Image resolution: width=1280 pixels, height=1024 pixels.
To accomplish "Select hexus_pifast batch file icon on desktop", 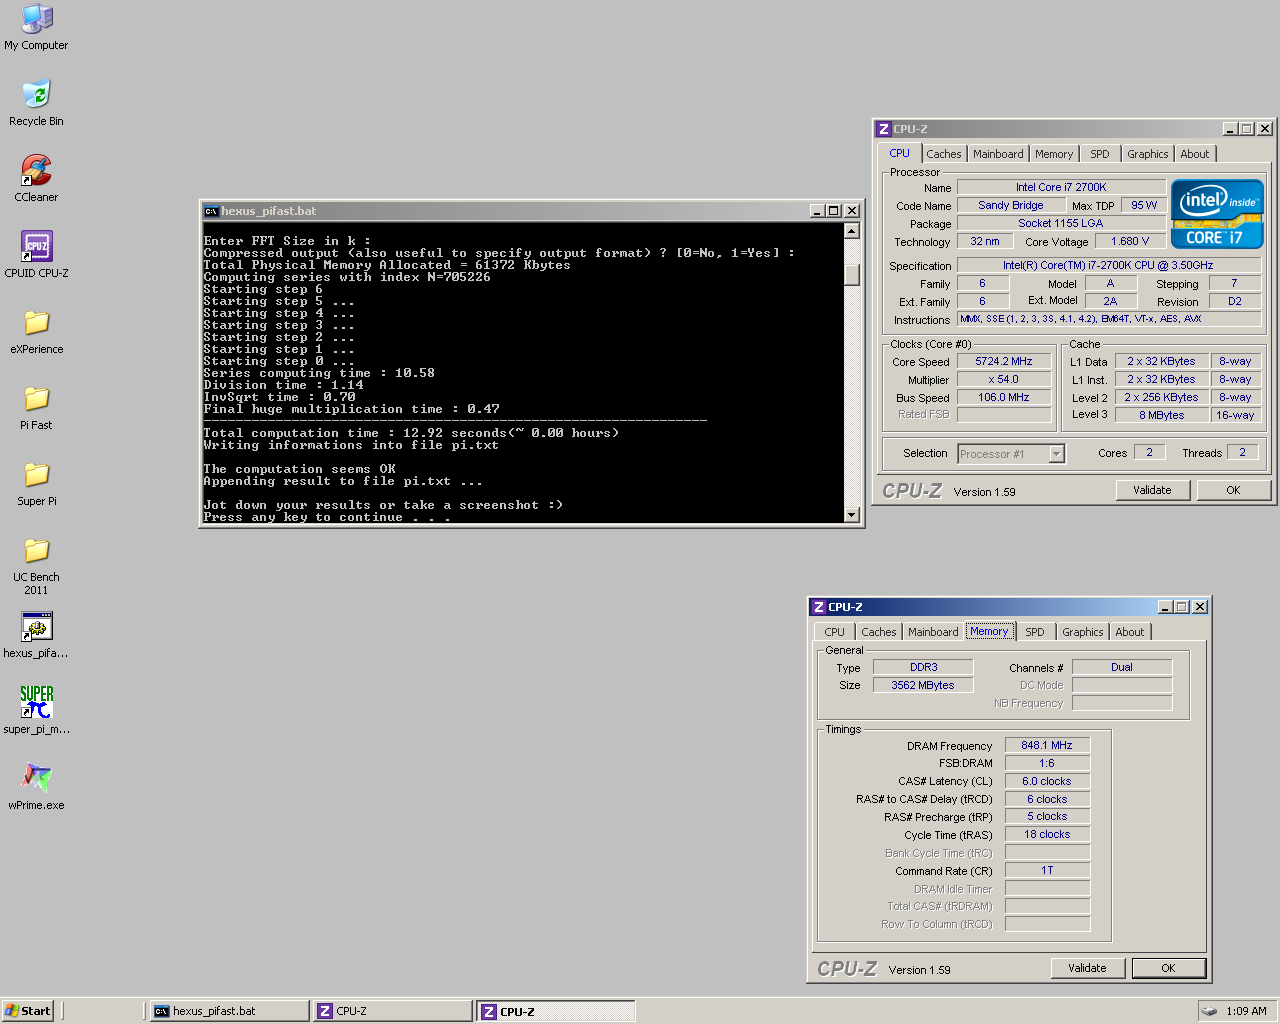I will point(36,635).
